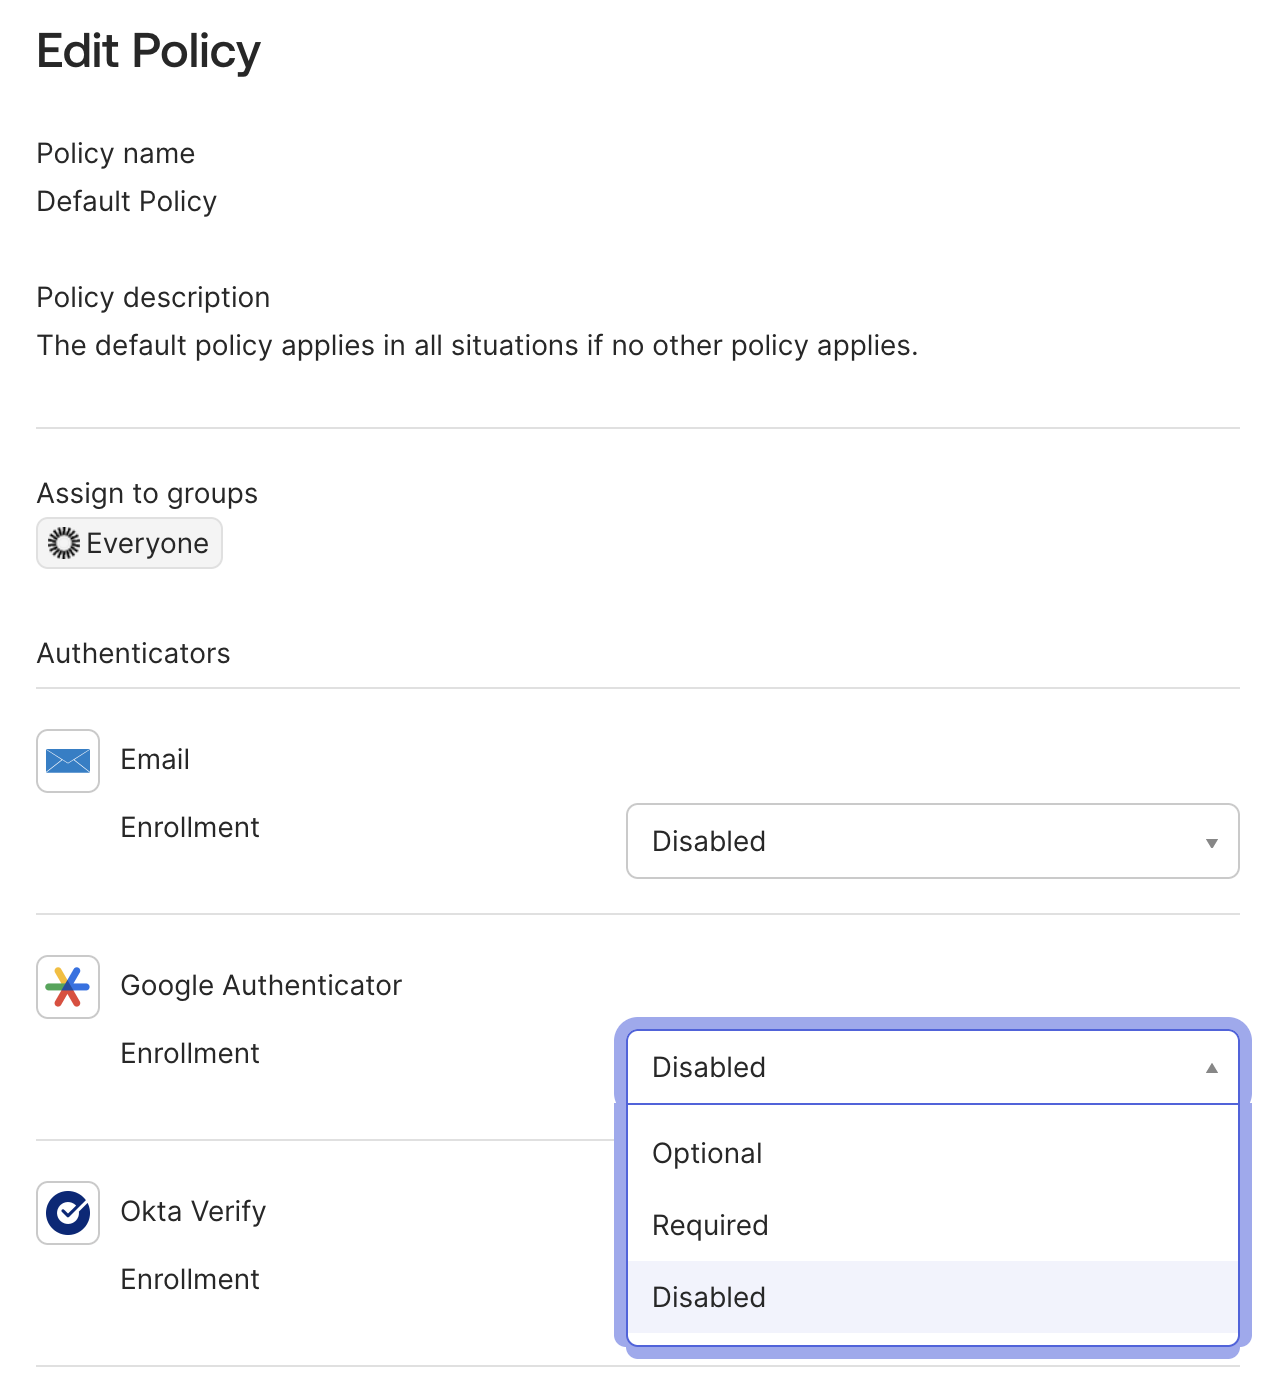Select Optional for Google Authenticator enrollment
Image resolution: width=1280 pixels, height=1378 pixels.
707,1153
